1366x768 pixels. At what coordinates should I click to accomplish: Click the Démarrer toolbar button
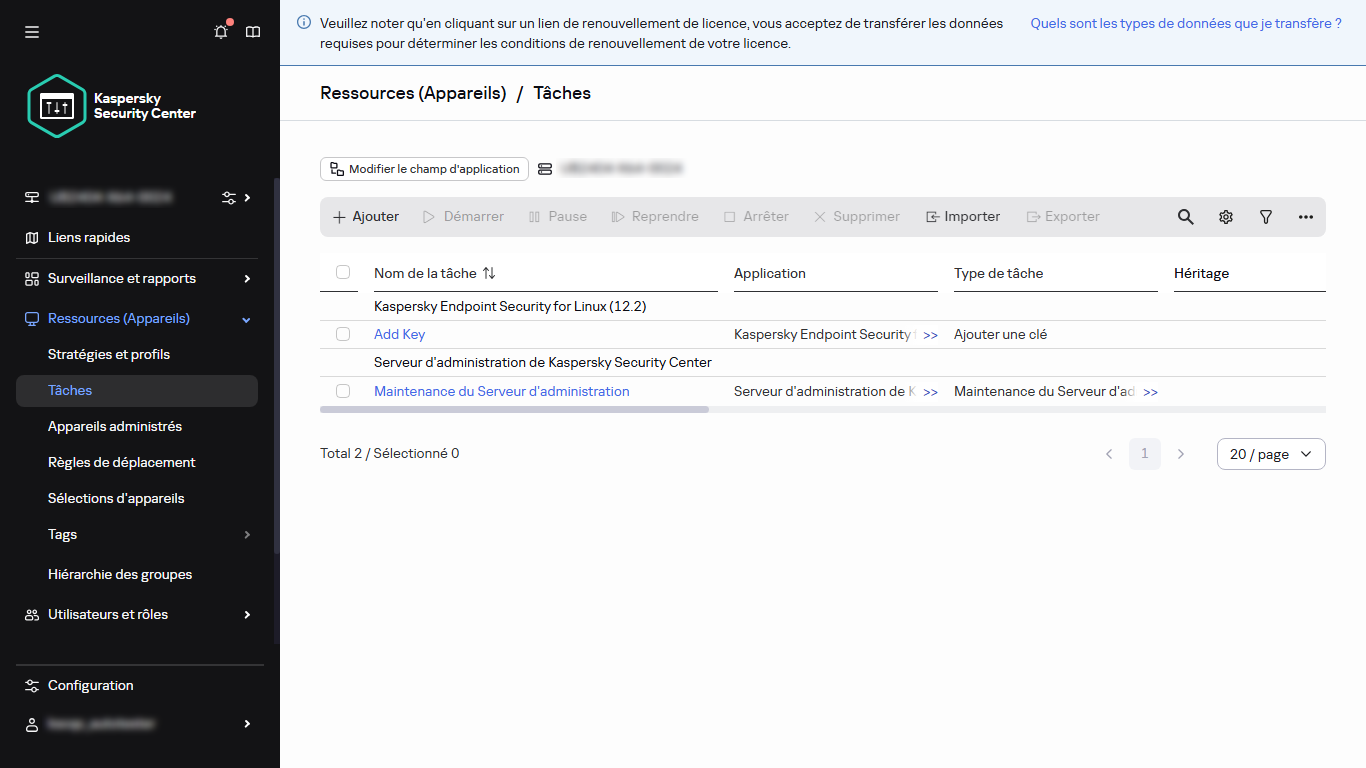[x=463, y=217]
